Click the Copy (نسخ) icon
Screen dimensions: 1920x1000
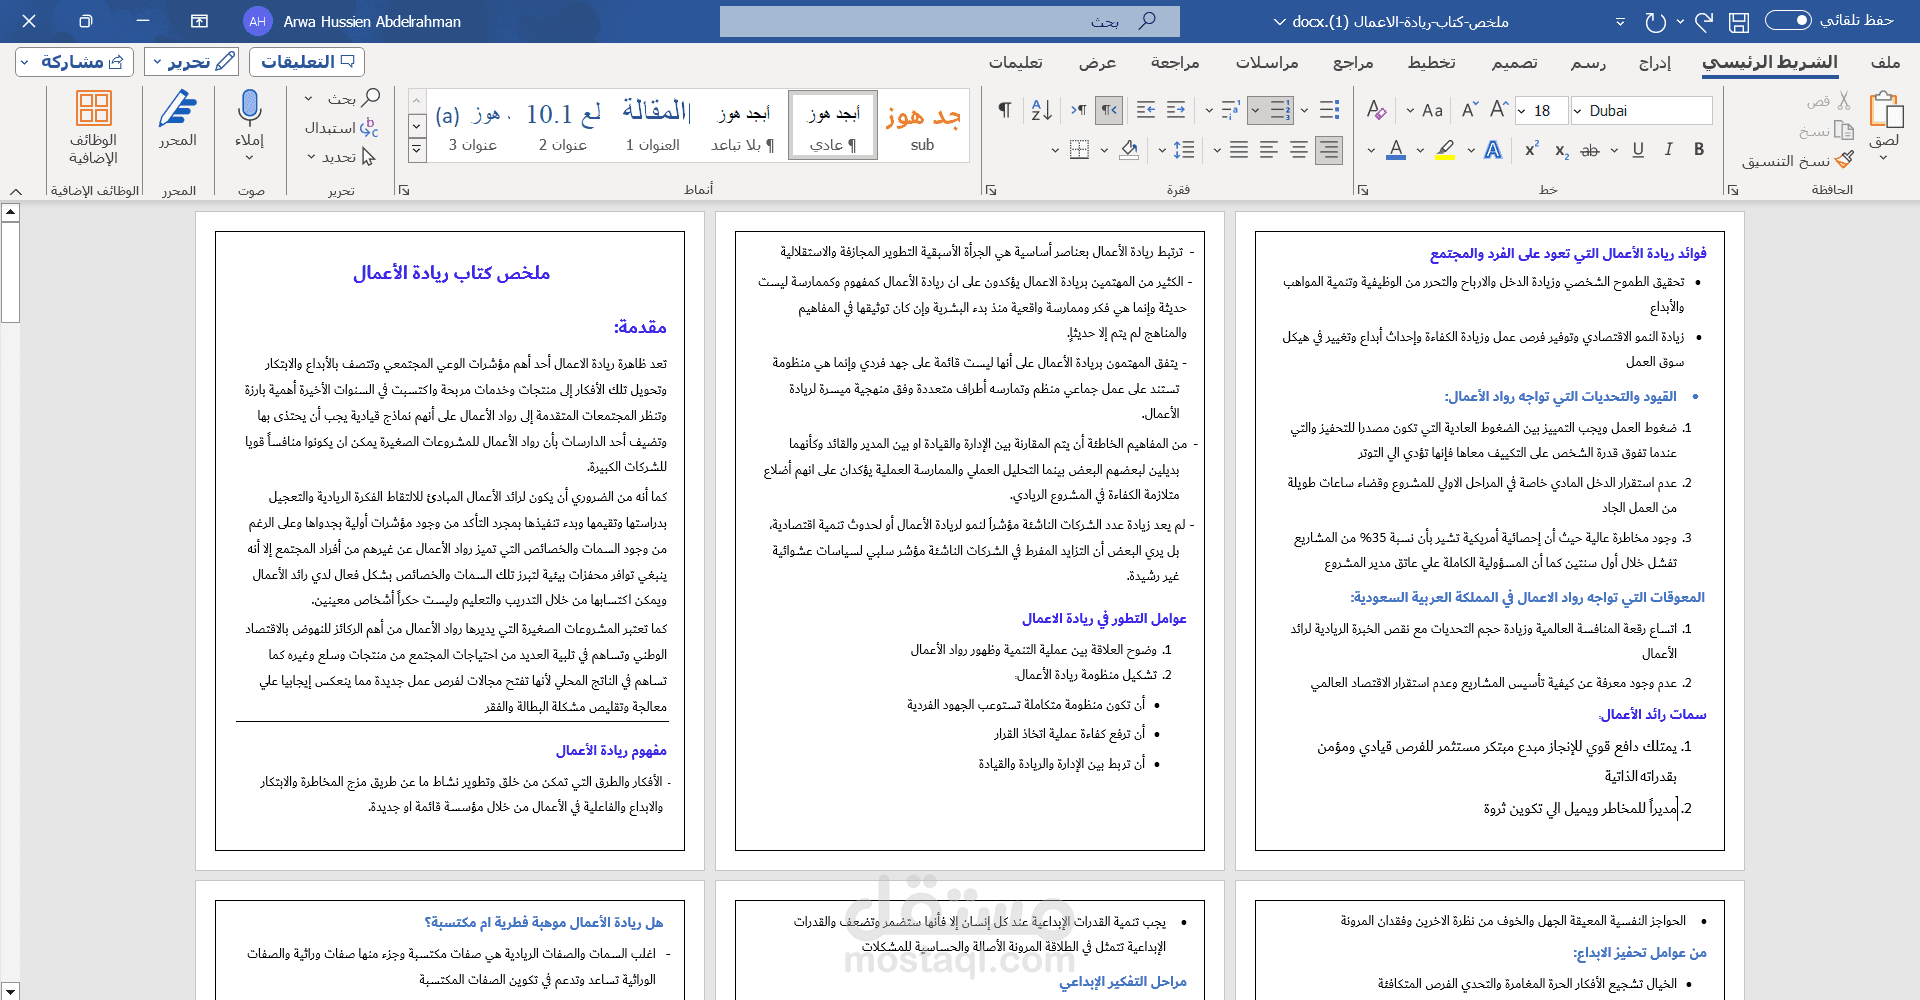click(x=1844, y=131)
